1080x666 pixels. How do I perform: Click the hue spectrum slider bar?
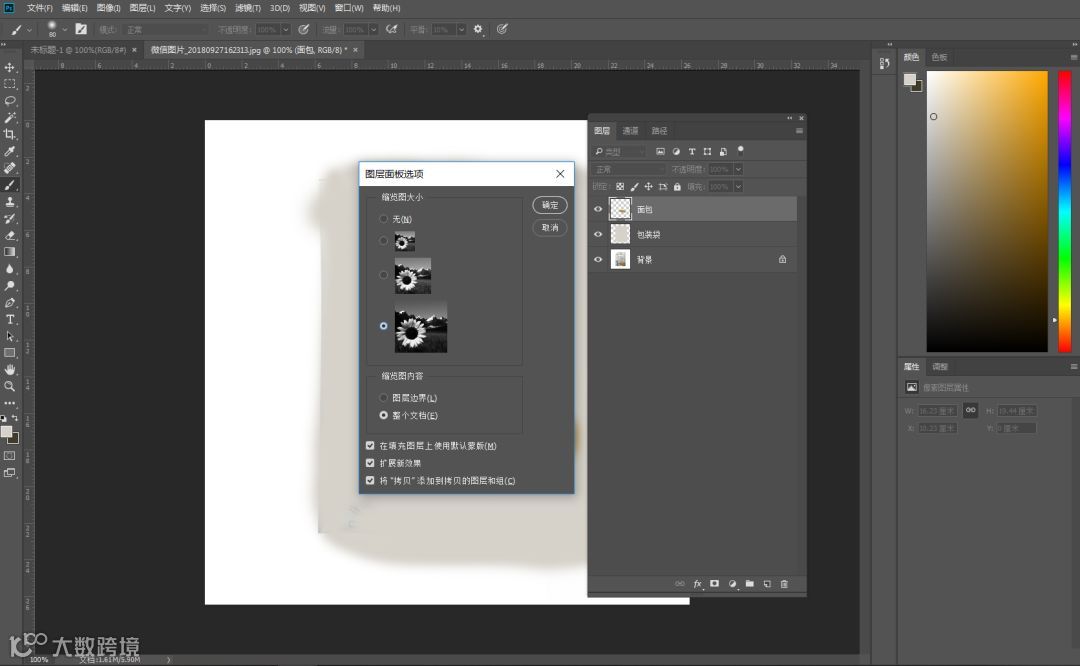point(1065,211)
